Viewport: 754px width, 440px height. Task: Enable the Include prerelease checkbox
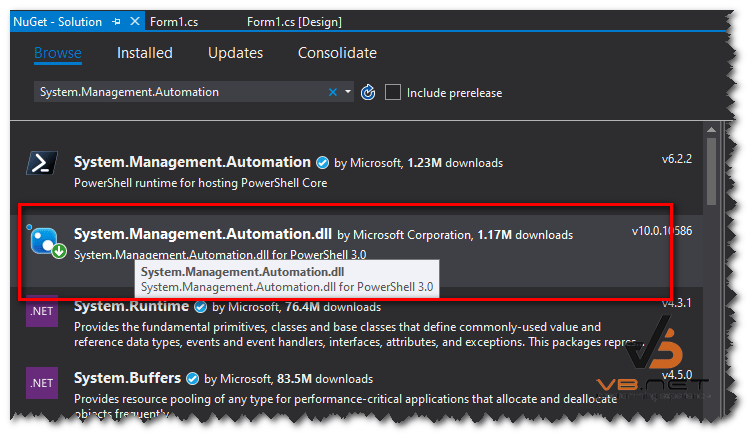click(x=393, y=92)
